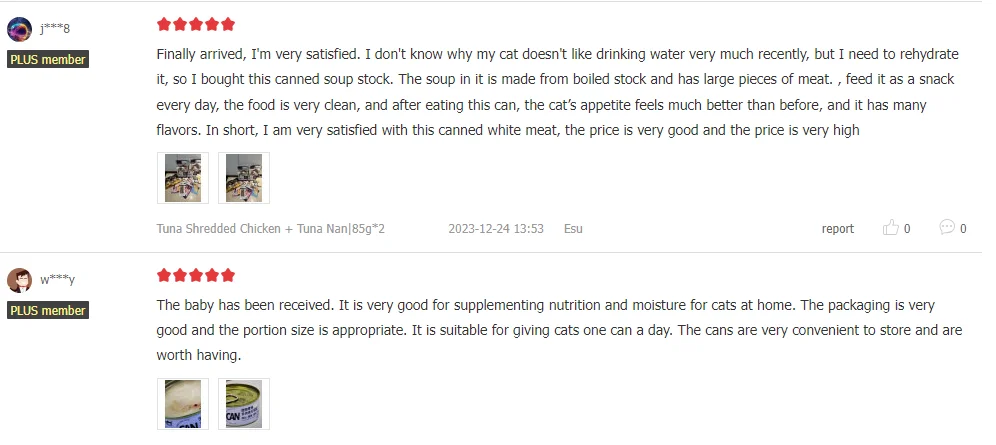
Task: Open second photo in j***8's review
Action: [244, 178]
